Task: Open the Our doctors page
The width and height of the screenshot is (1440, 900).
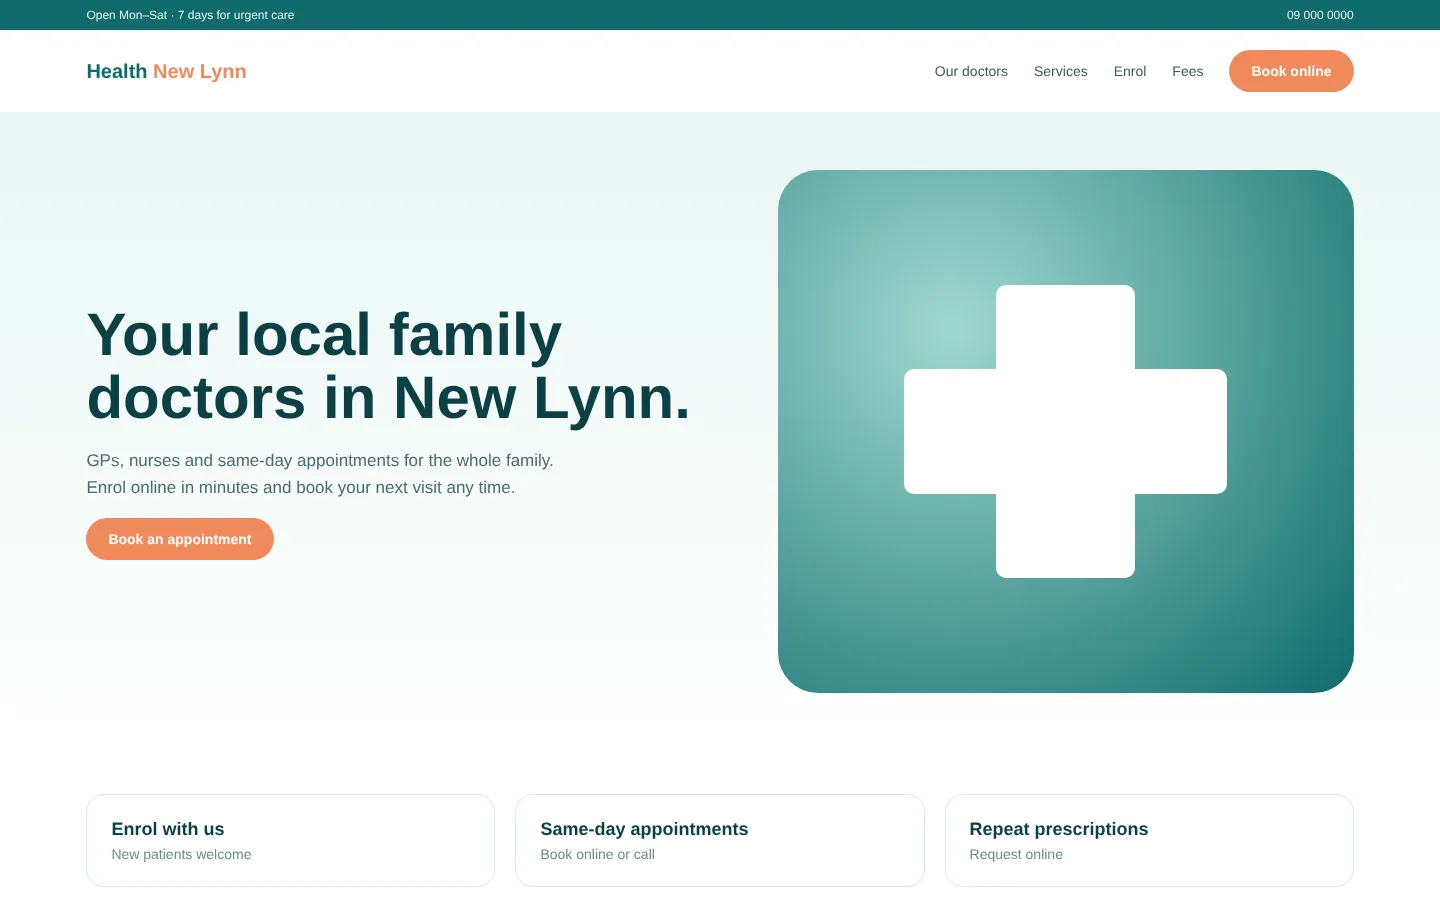Action: click(971, 71)
